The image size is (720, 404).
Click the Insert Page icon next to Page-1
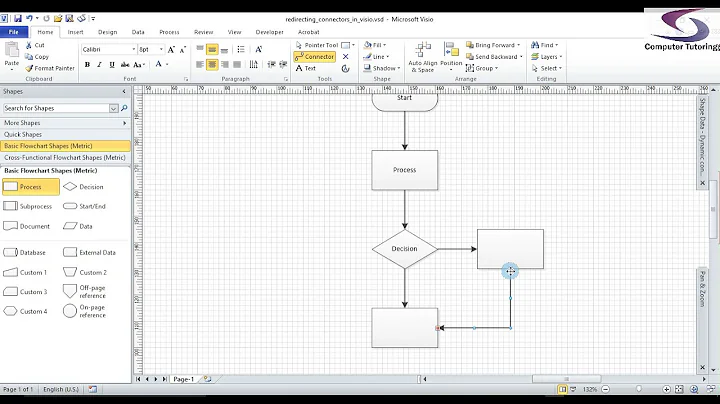click(208, 379)
